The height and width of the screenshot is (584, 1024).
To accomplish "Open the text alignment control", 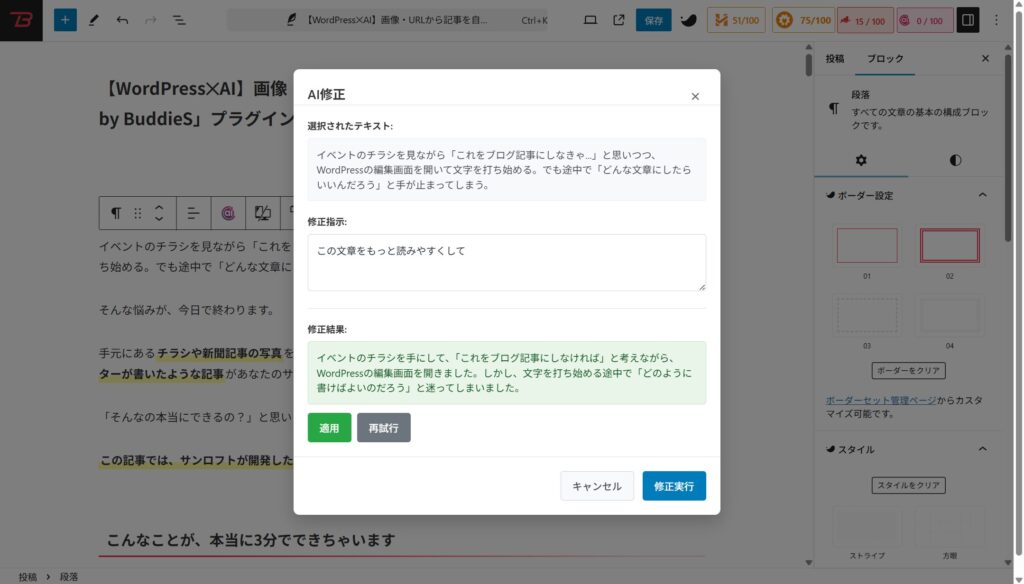I will point(193,213).
